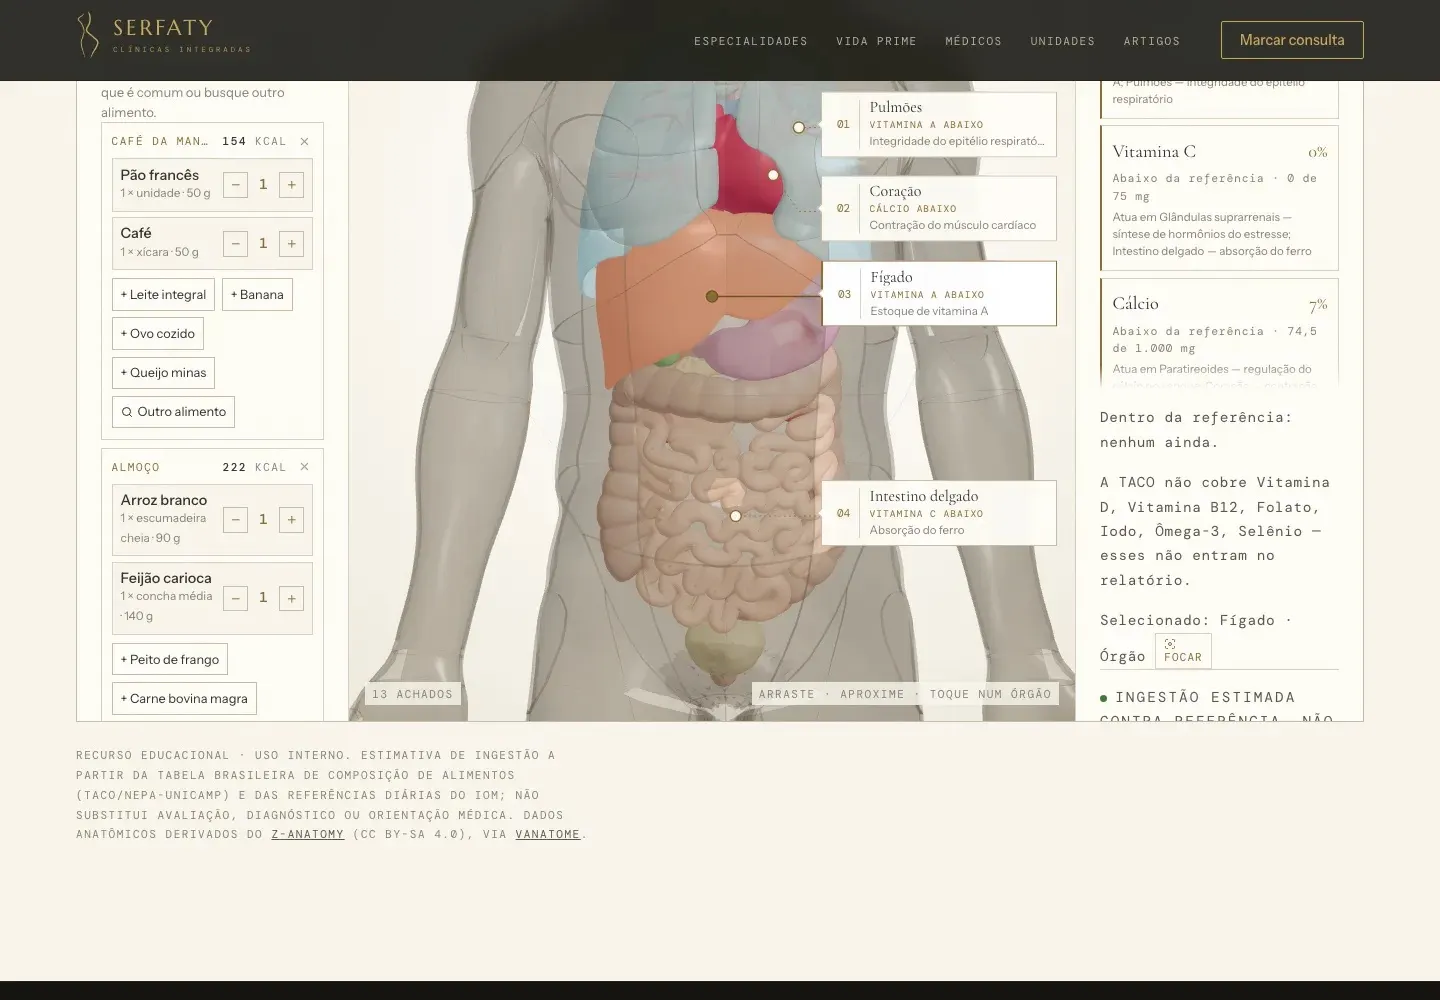Screen dimensions: 1440x1000
Task: Click the Marcar consulta button
Action: click(x=1292, y=40)
